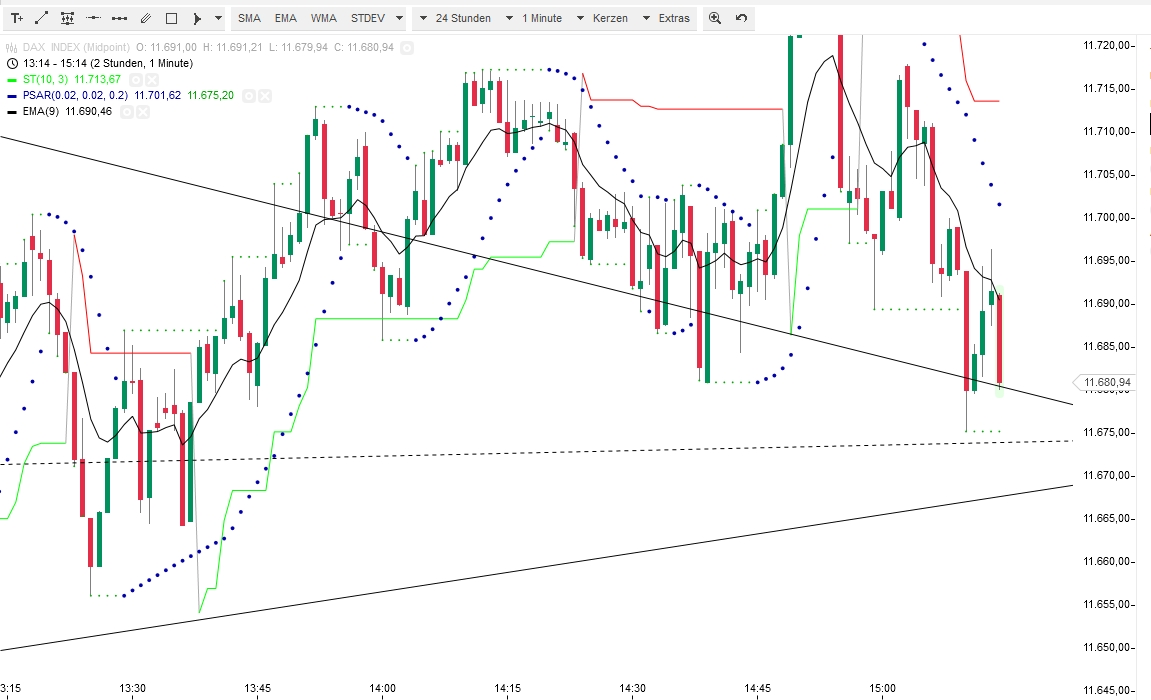Open the Extras menu
This screenshot has height=700, width=1151.
[x=673, y=17]
